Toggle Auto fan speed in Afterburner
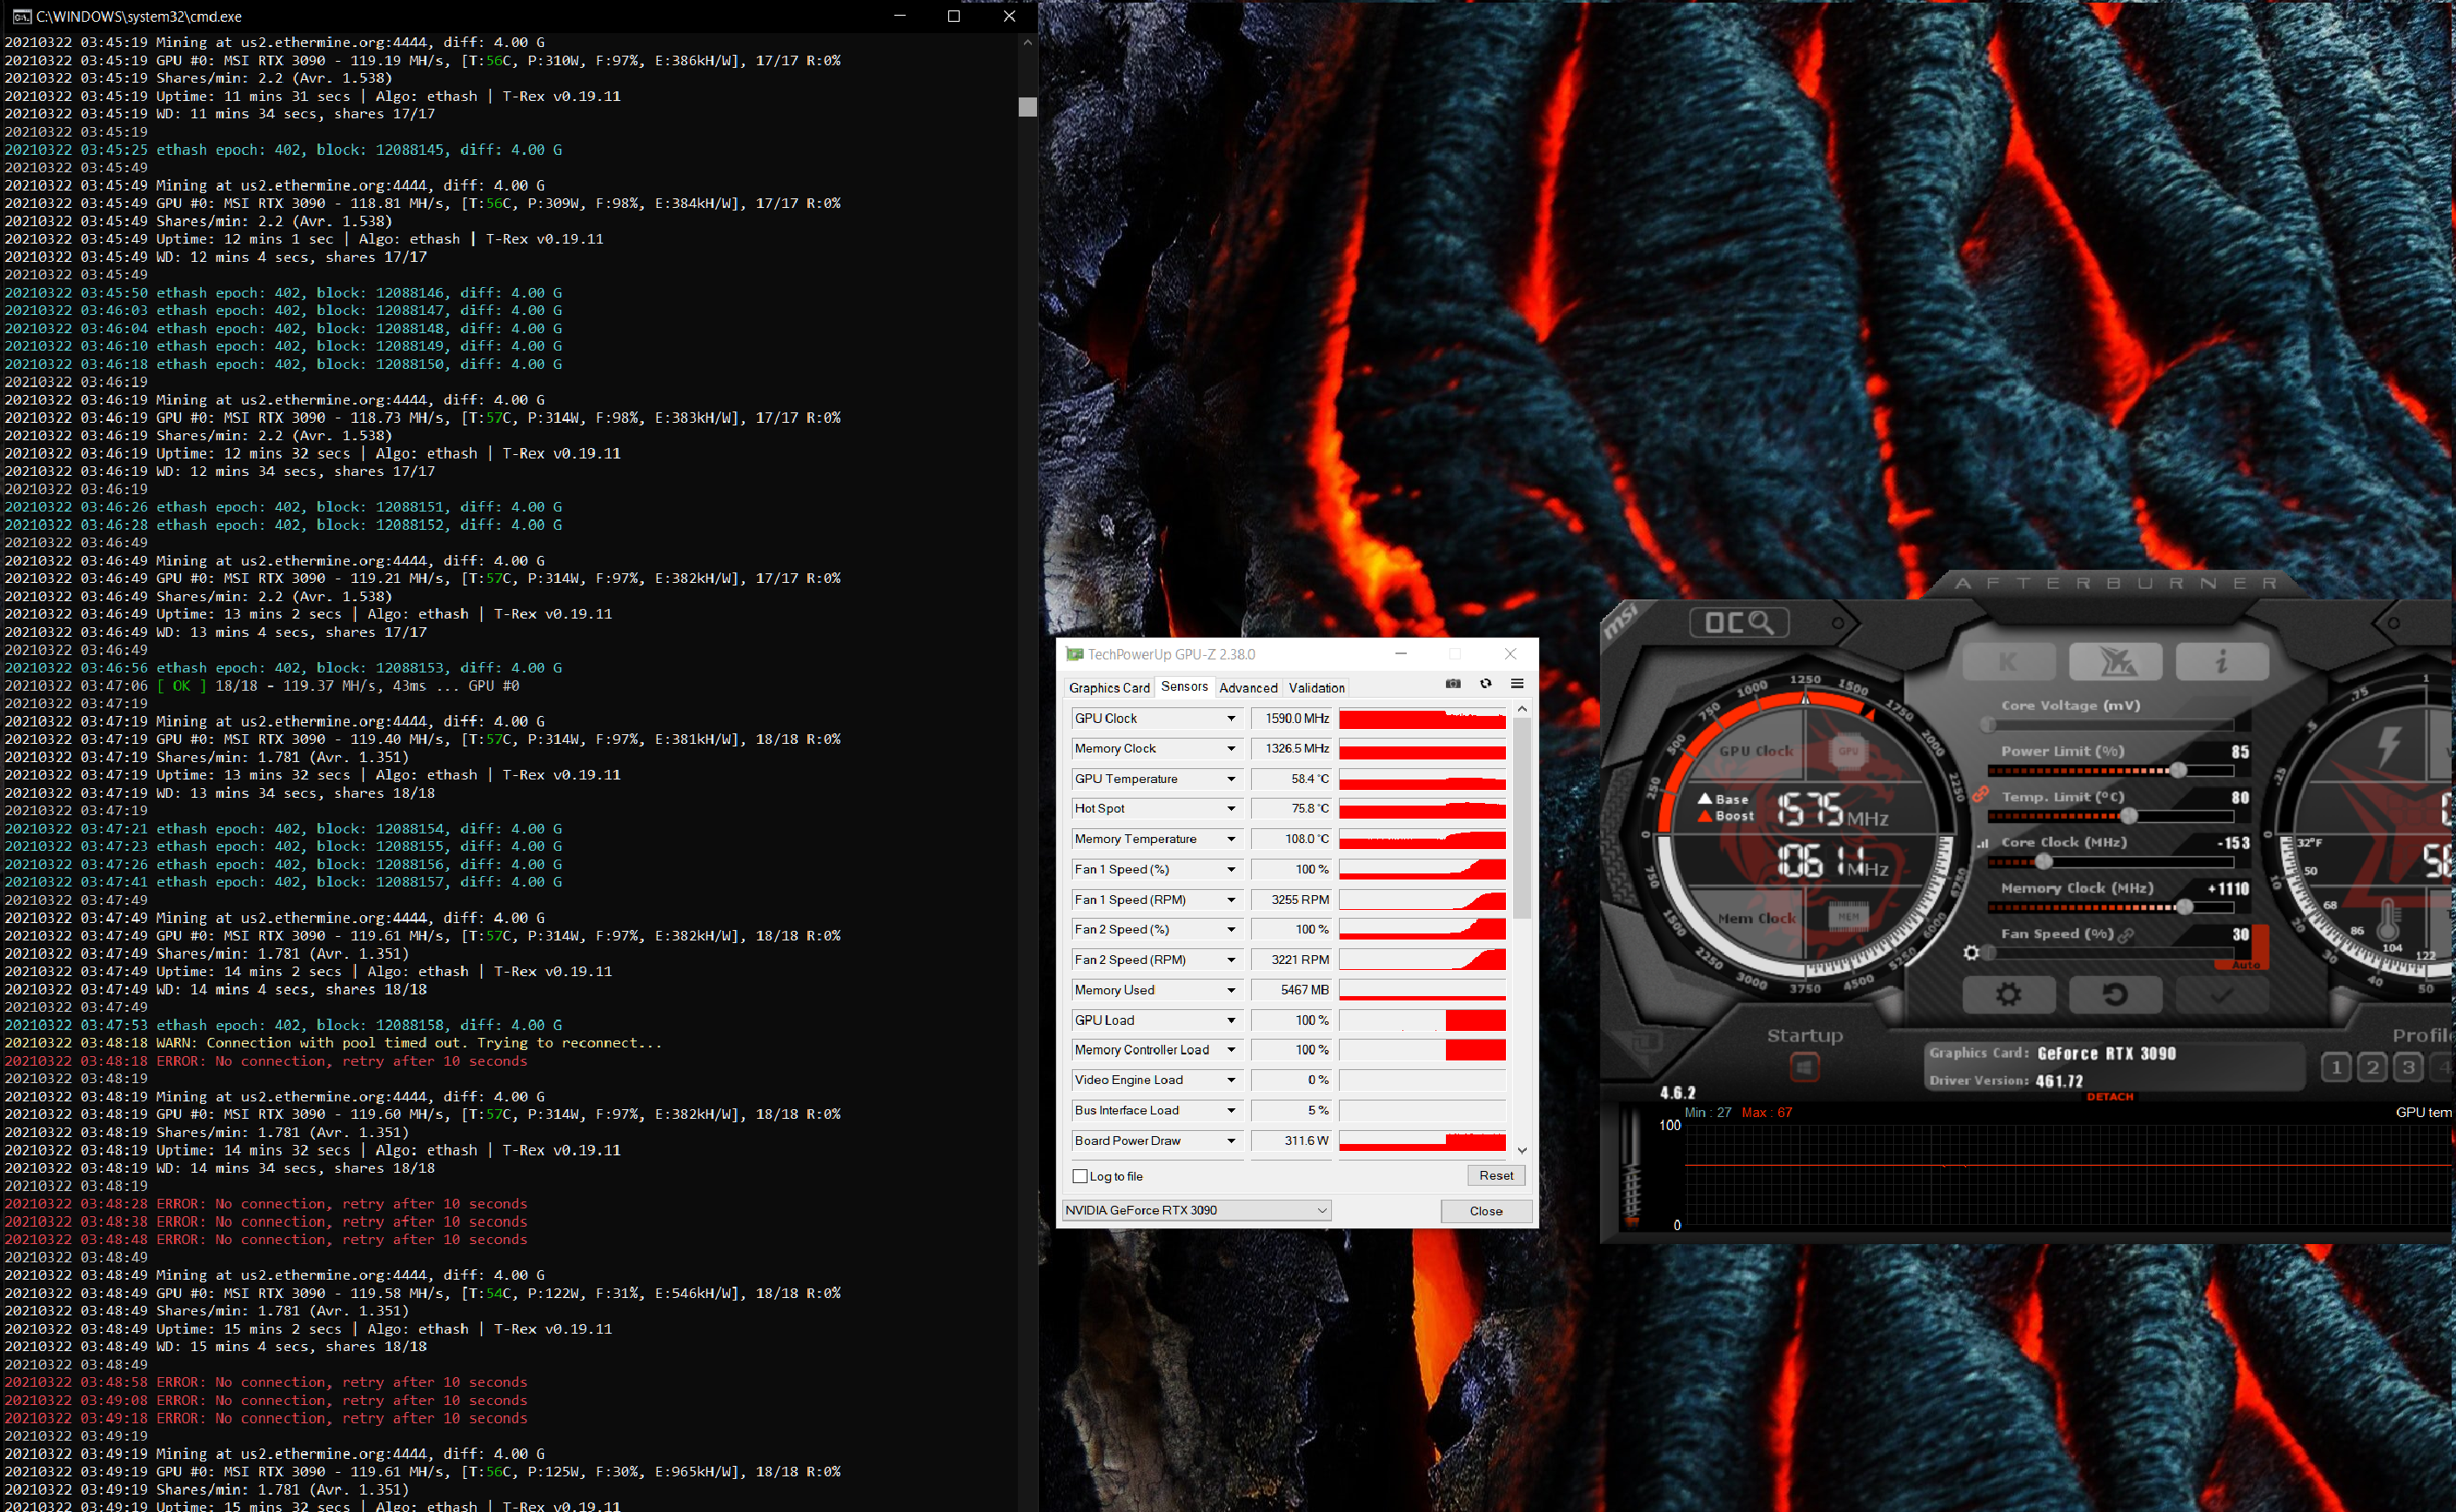Screen dimensions: 2456x1512 (2246, 965)
